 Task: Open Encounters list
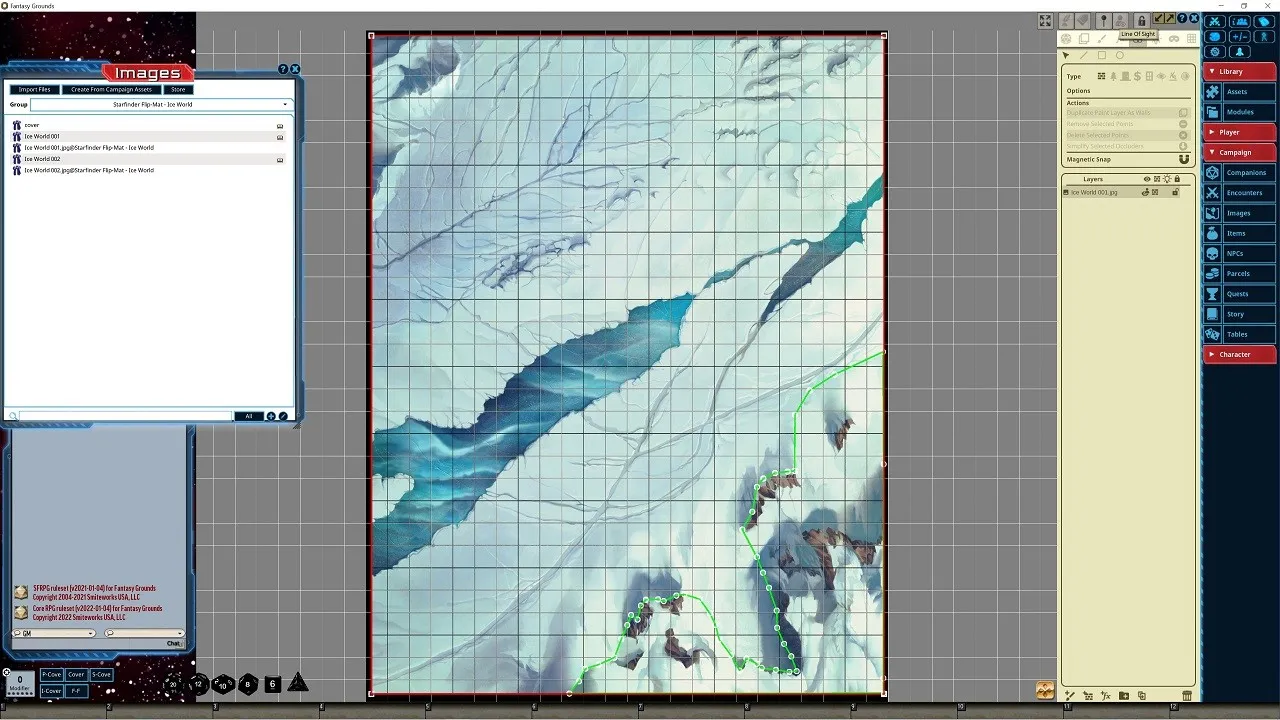[x=1239, y=193]
